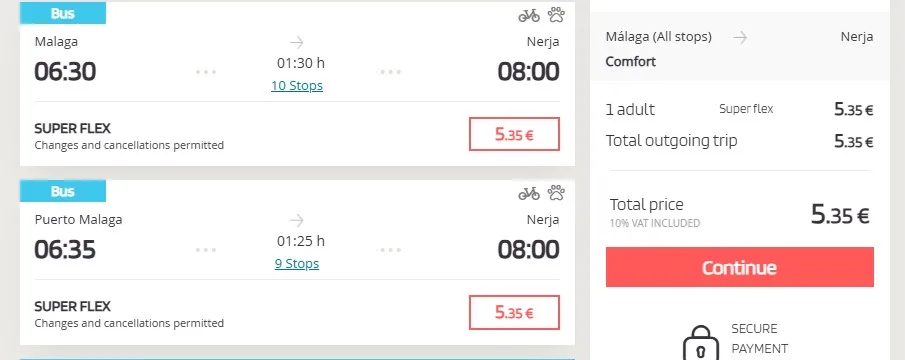
Task: Click arrow icon between Malaga and Nerja
Action: [297, 42]
